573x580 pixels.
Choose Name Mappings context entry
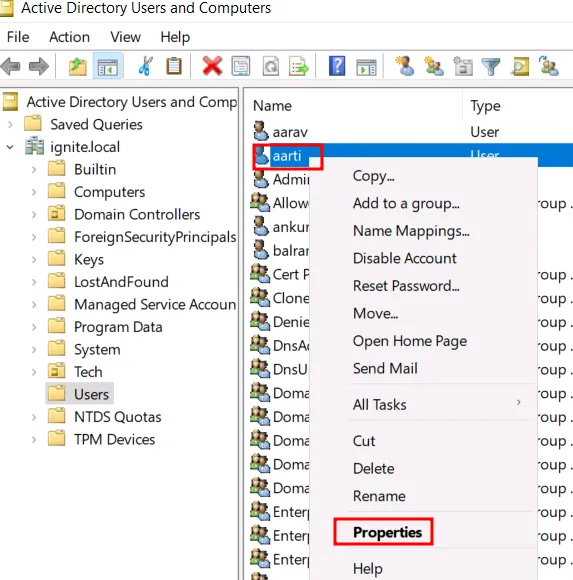pyautogui.click(x=411, y=231)
